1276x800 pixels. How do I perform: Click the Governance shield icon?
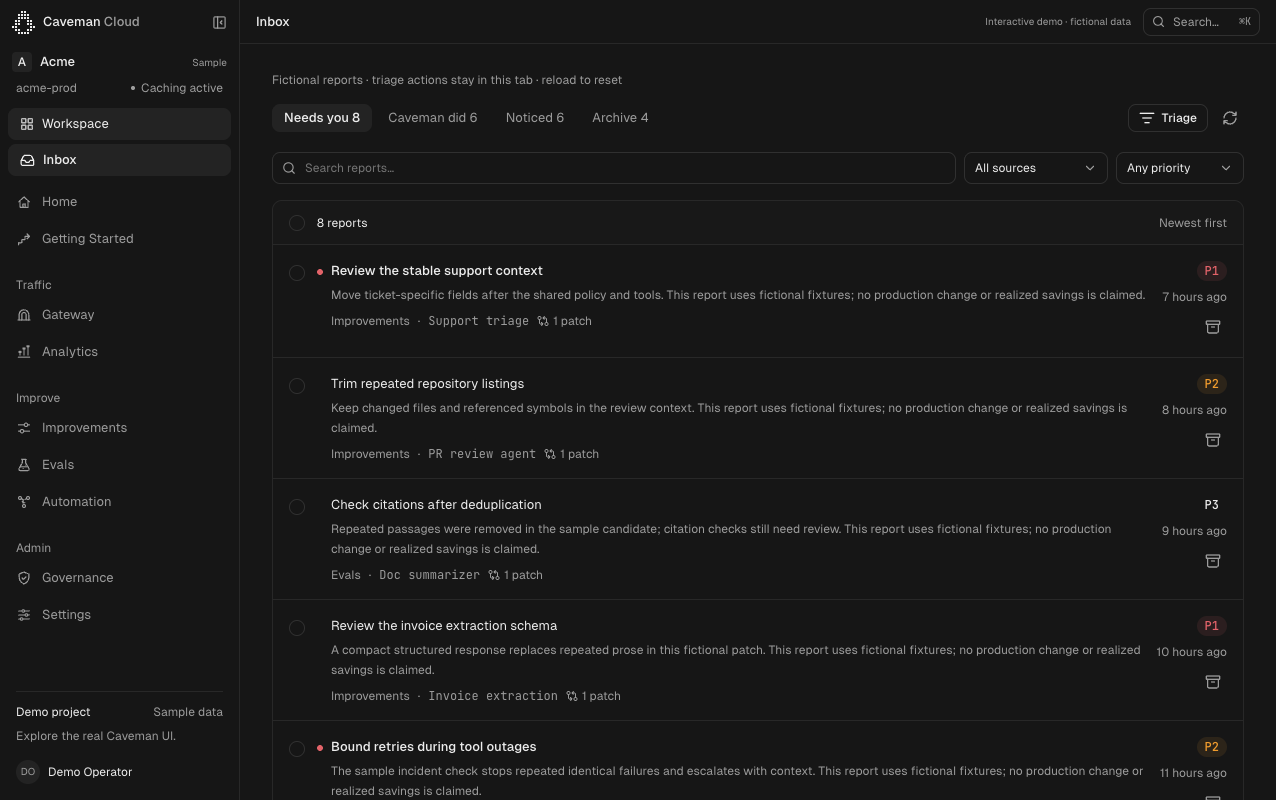(x=24, y=578)
